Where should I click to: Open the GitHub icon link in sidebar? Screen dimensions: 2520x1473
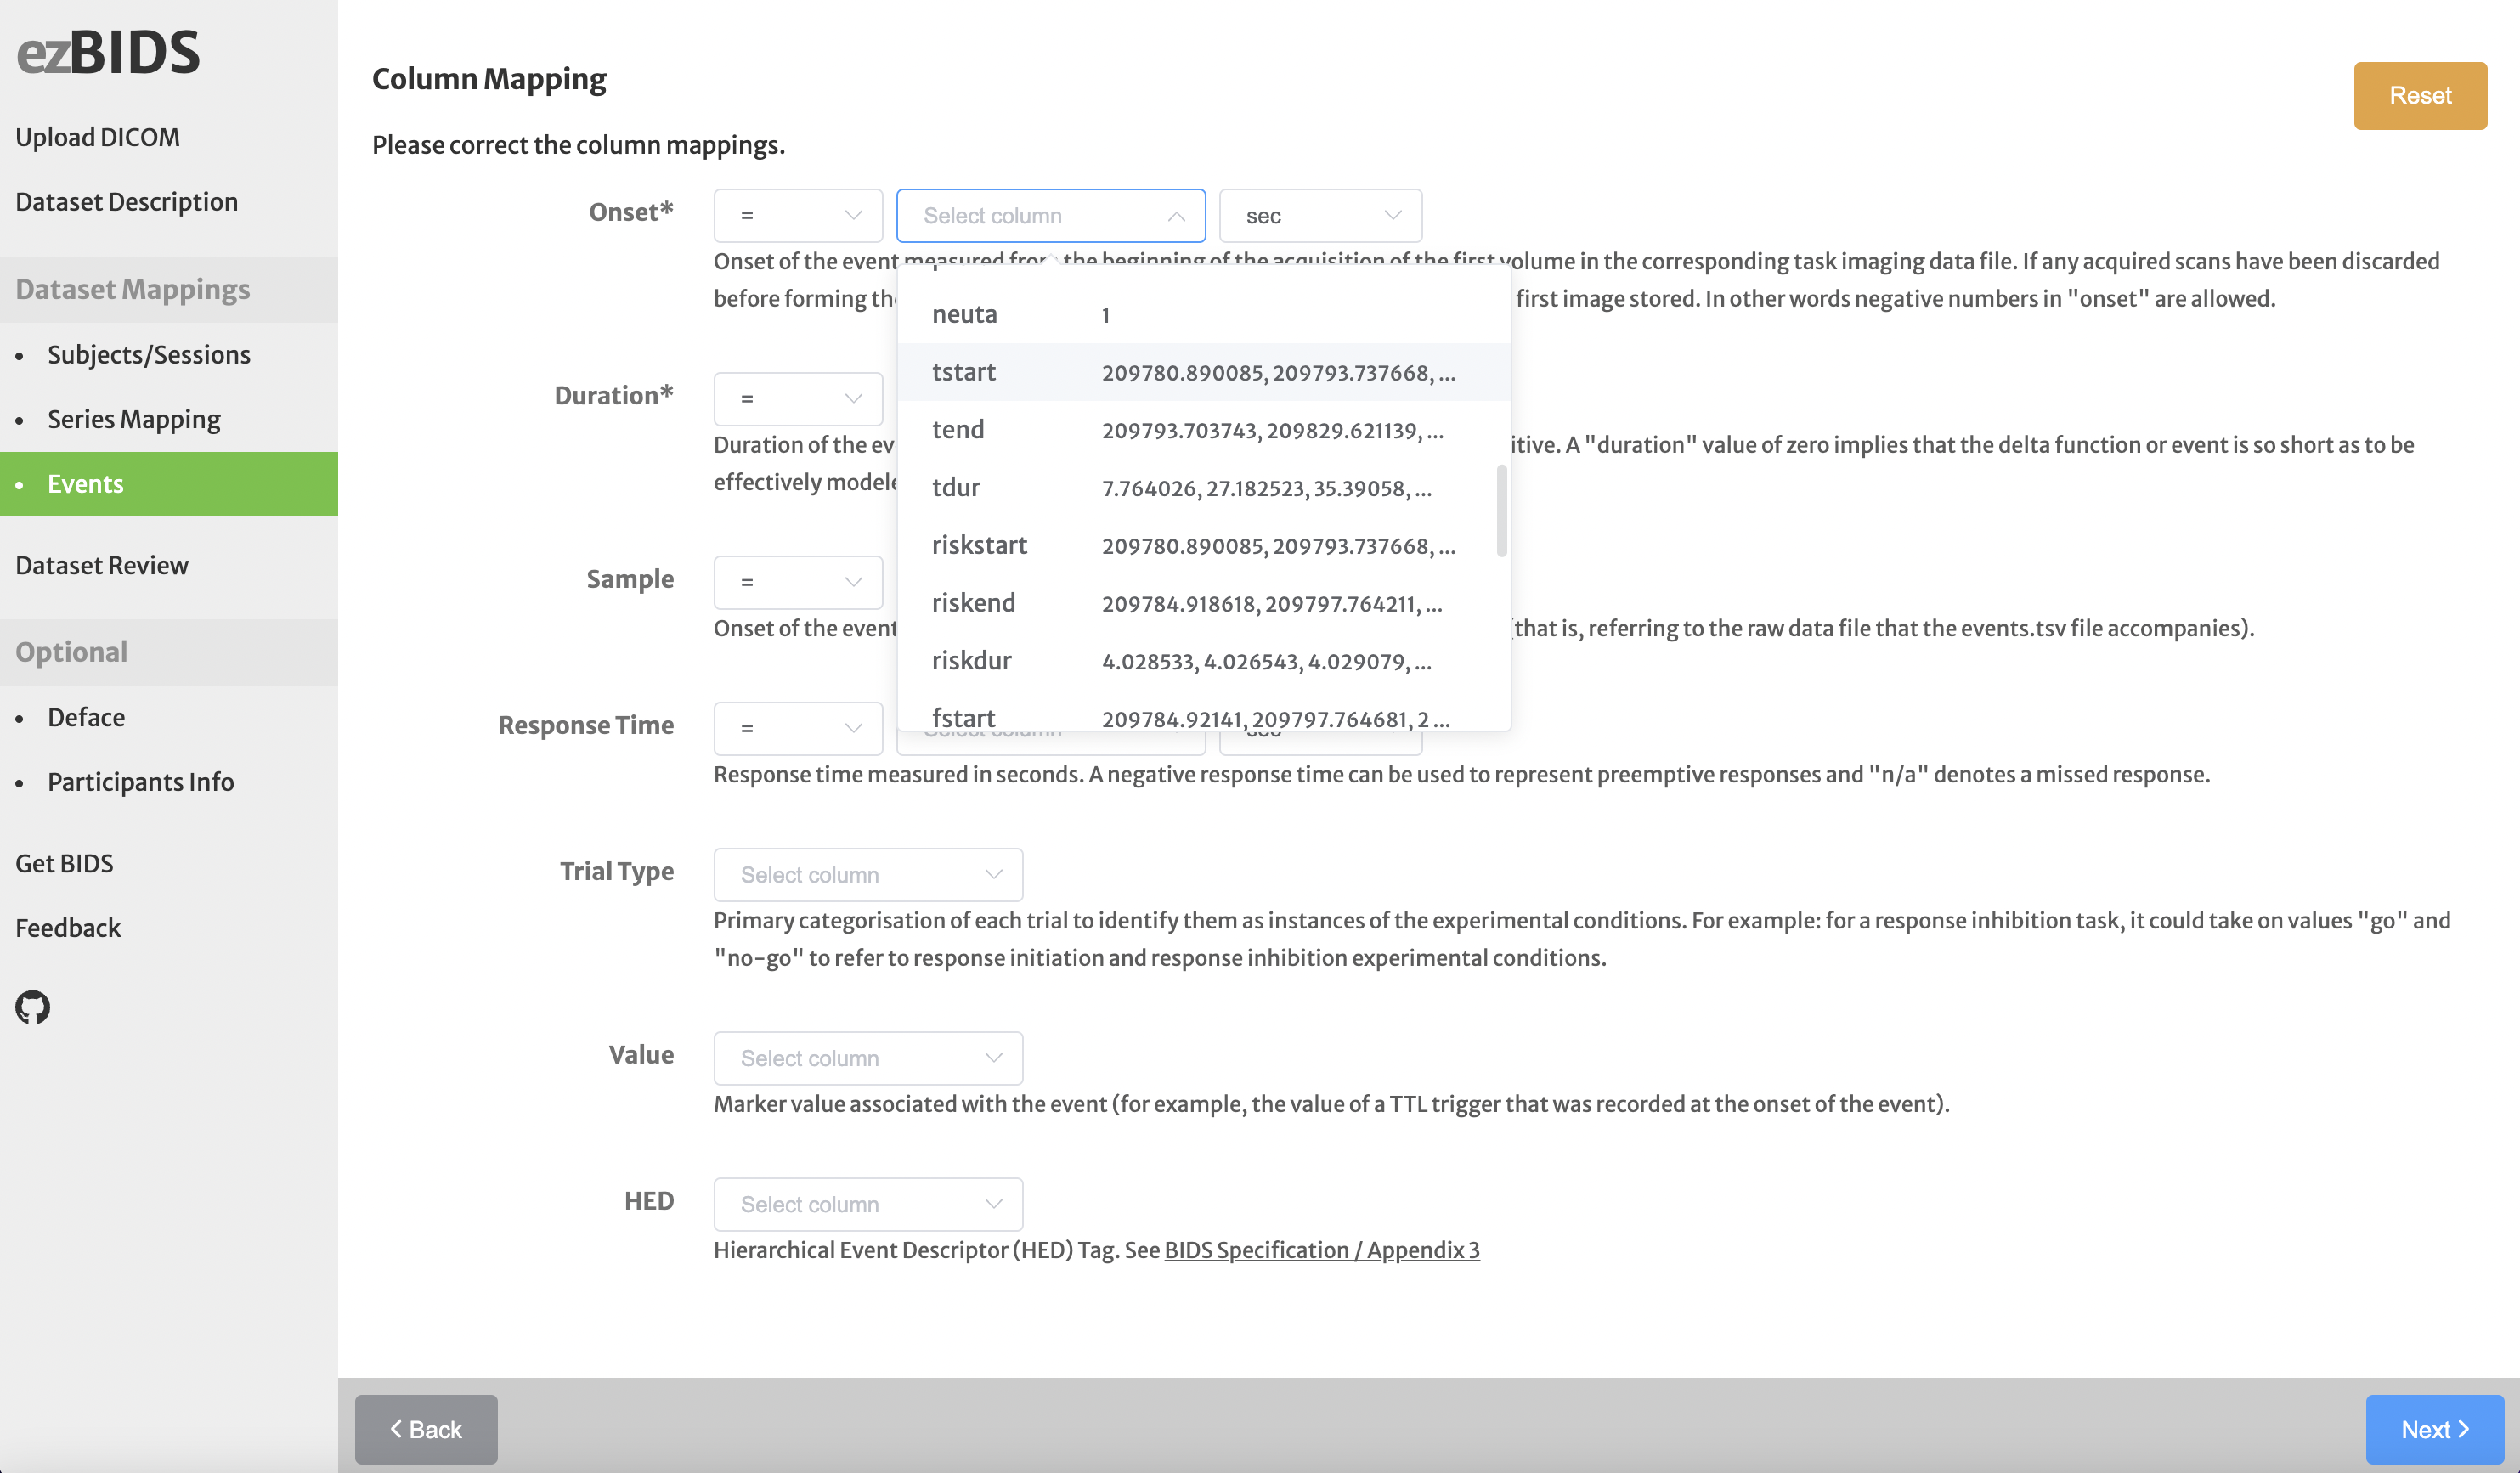click(x=32, y=1007)
